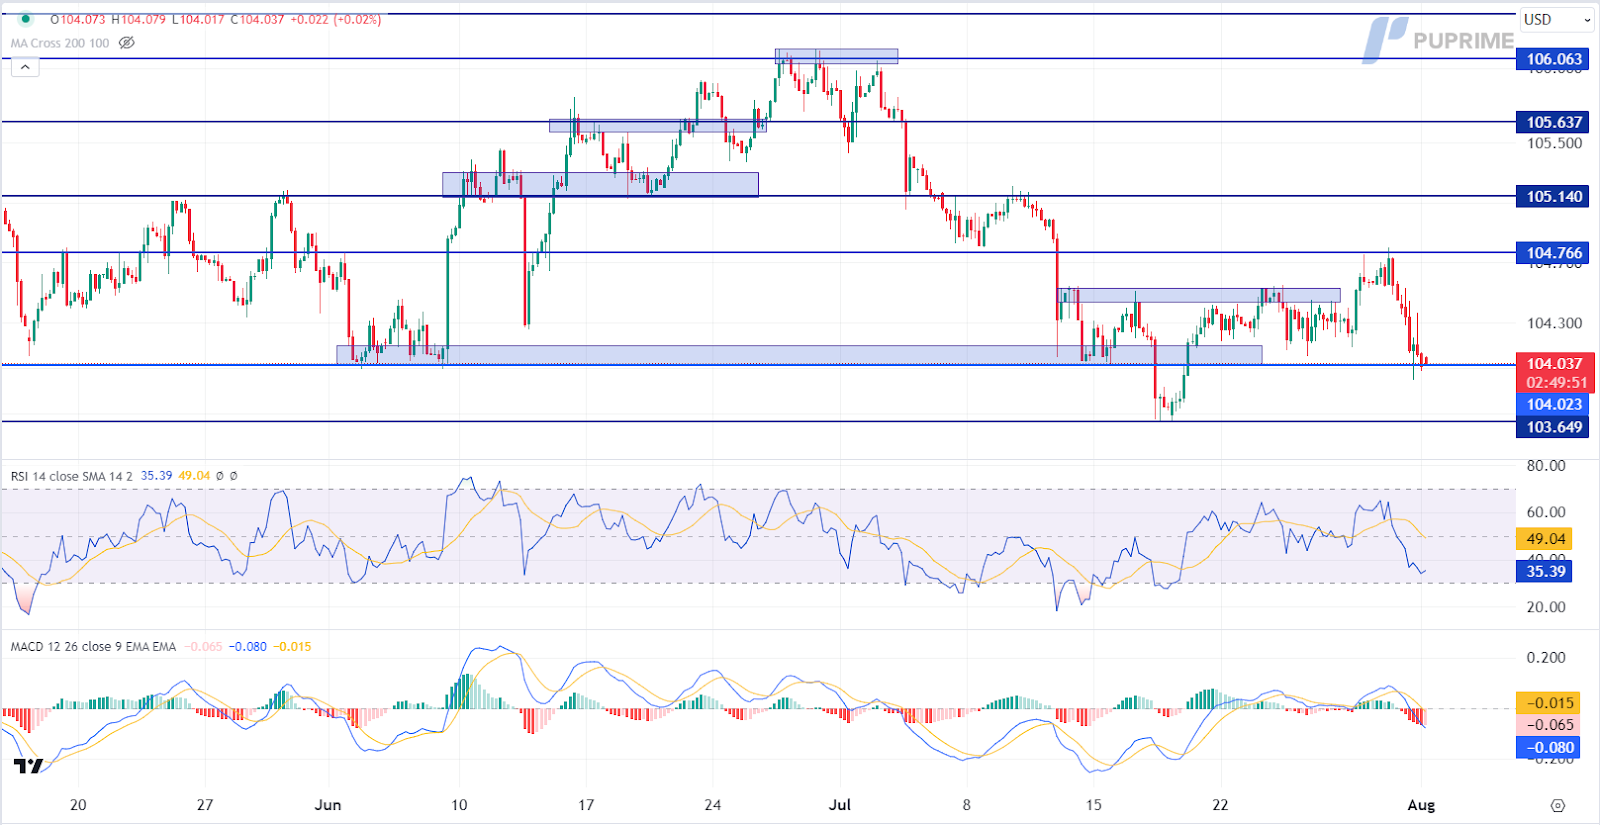This screenshot has height=825, width=1600.
Task: Click the Aug label on time axis
Action: (1421, 805)
